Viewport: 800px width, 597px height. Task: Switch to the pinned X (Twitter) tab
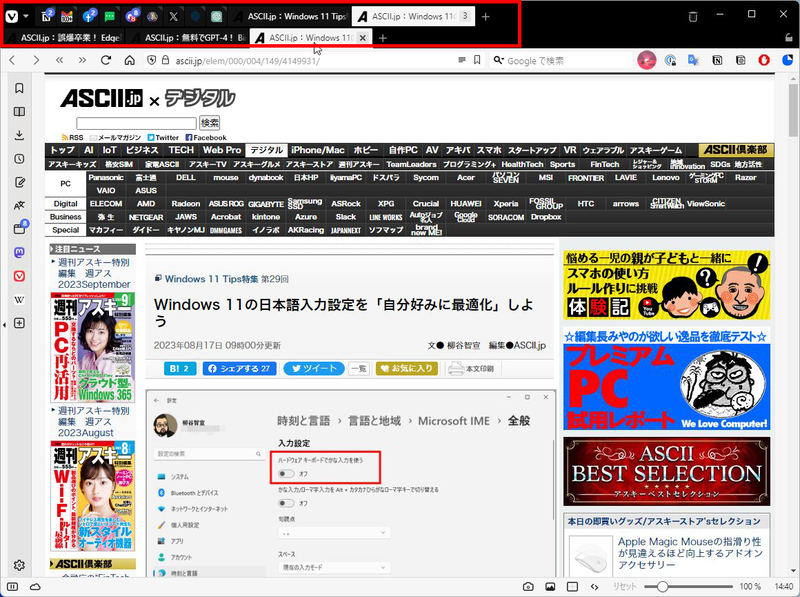point(173,16)
